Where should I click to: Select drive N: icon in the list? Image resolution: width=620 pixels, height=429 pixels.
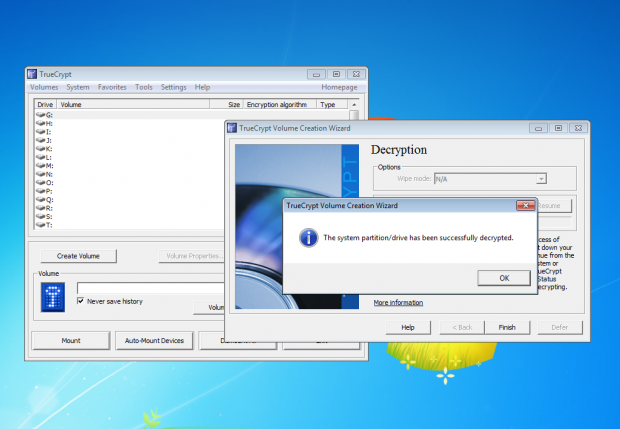pyautogui.click(x=41, y=174)
